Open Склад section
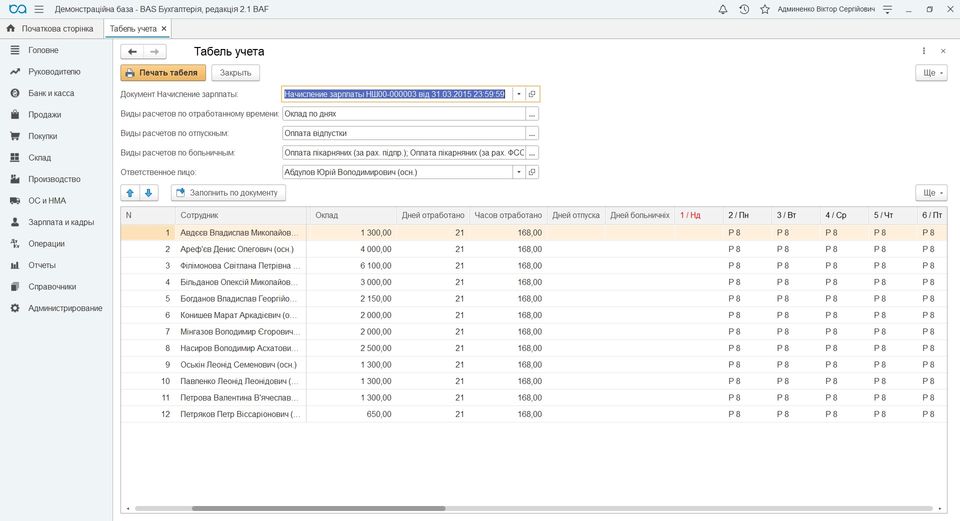960x521 pixels. [x=39, y=157]
